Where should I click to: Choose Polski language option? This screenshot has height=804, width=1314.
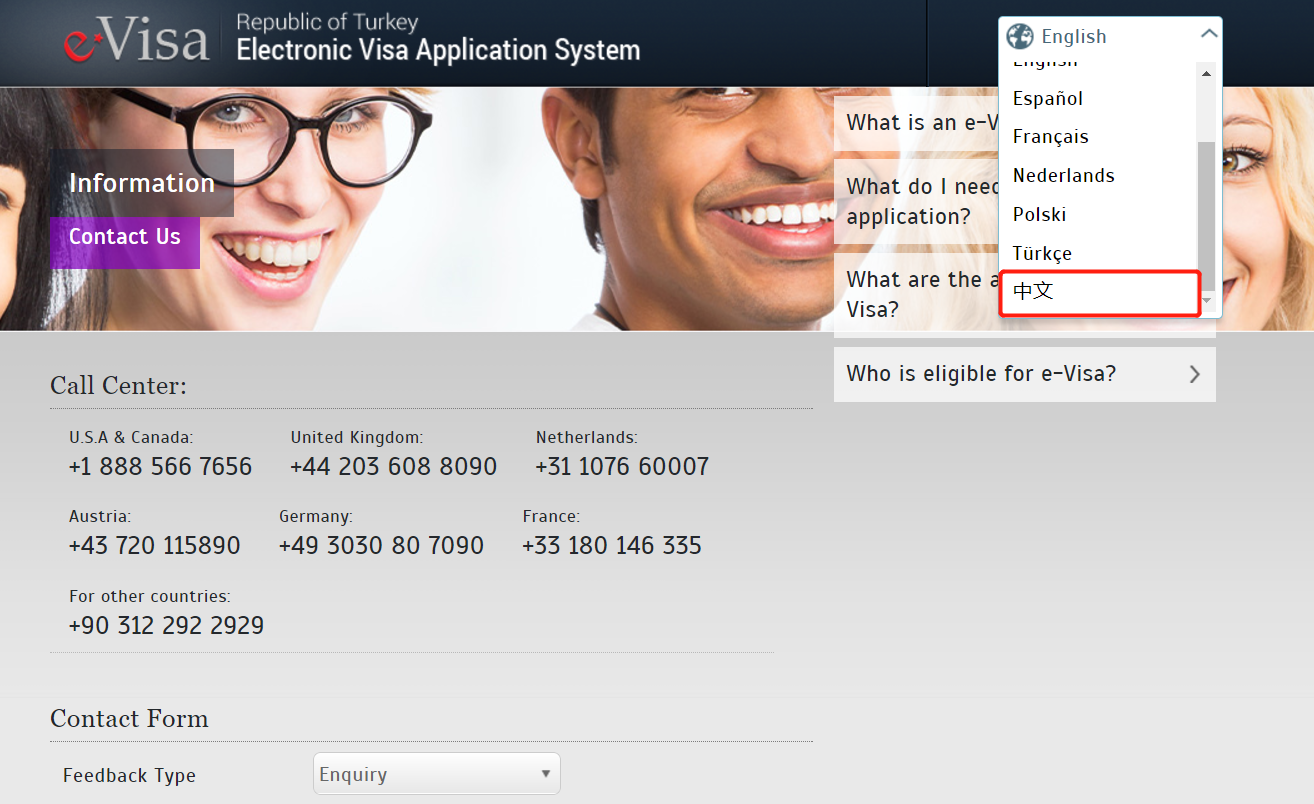[1039, 214]
